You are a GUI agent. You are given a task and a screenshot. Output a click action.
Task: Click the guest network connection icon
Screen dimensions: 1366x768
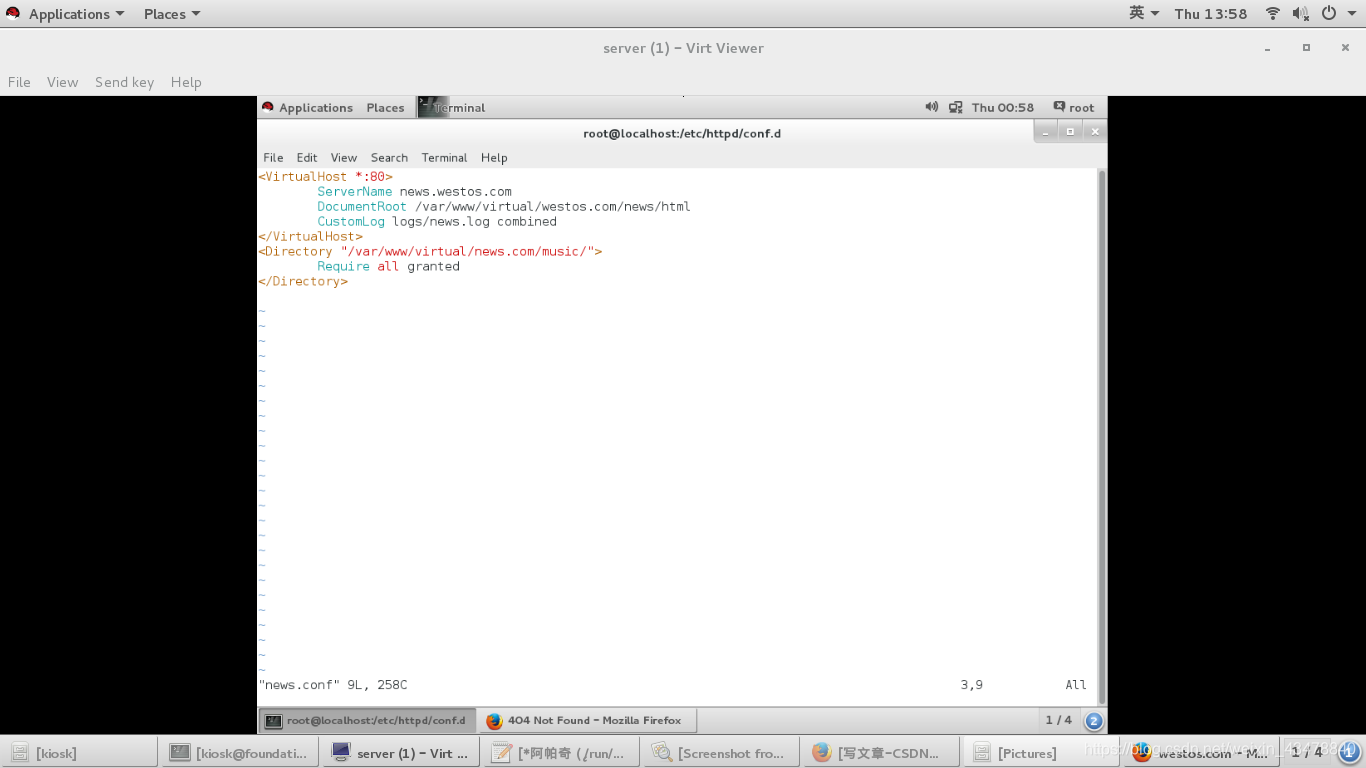pyautogui.click(x=956, y=107)
